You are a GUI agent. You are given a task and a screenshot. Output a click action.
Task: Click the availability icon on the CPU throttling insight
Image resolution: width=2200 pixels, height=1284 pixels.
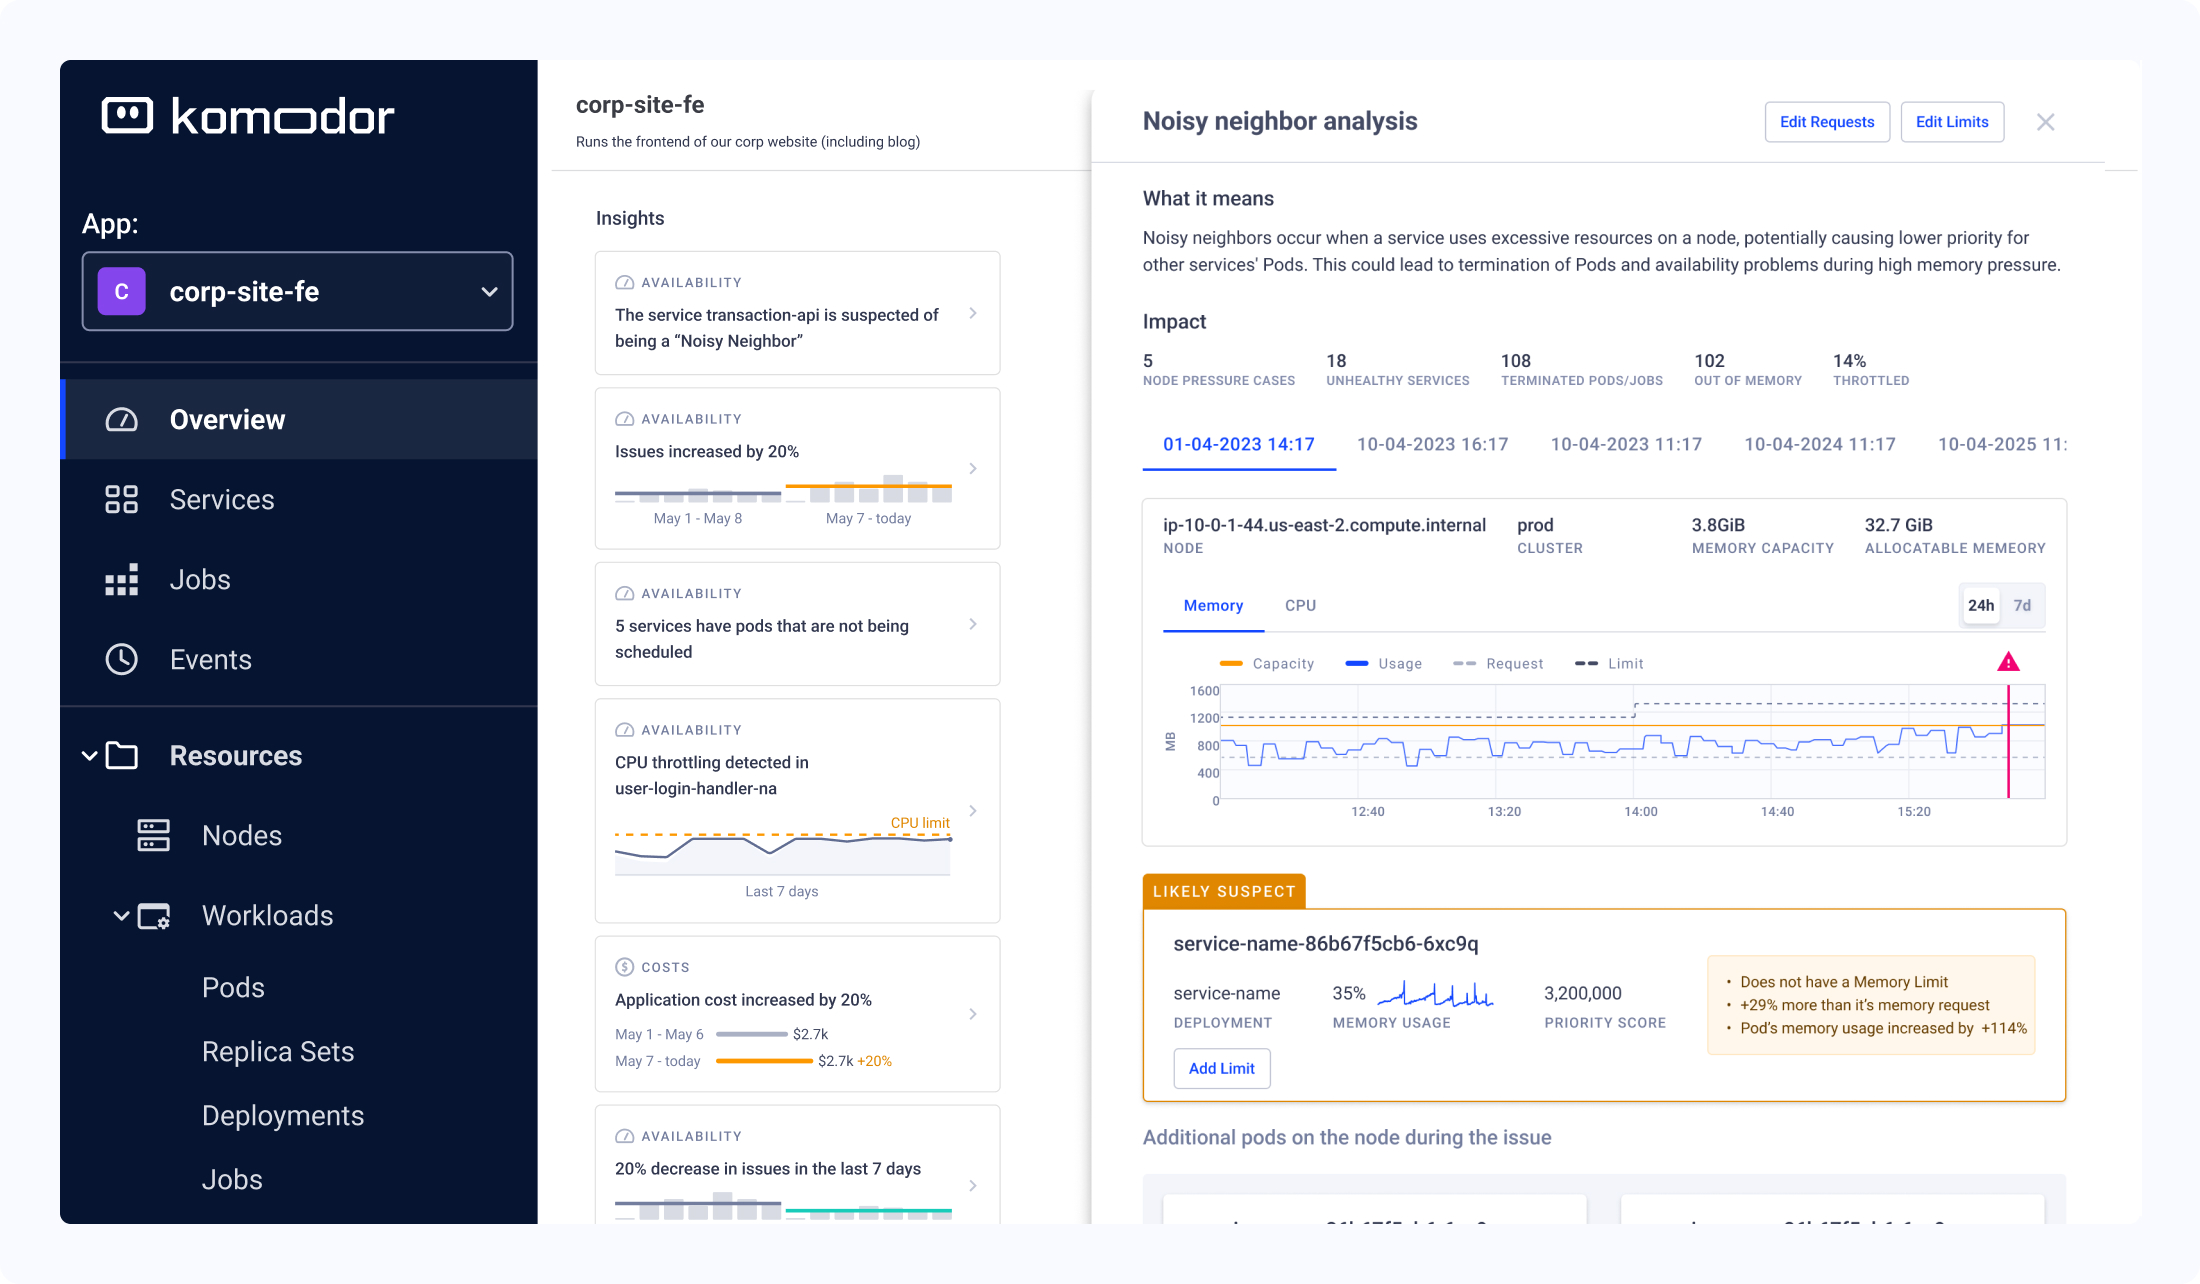[x=625, y=730]
